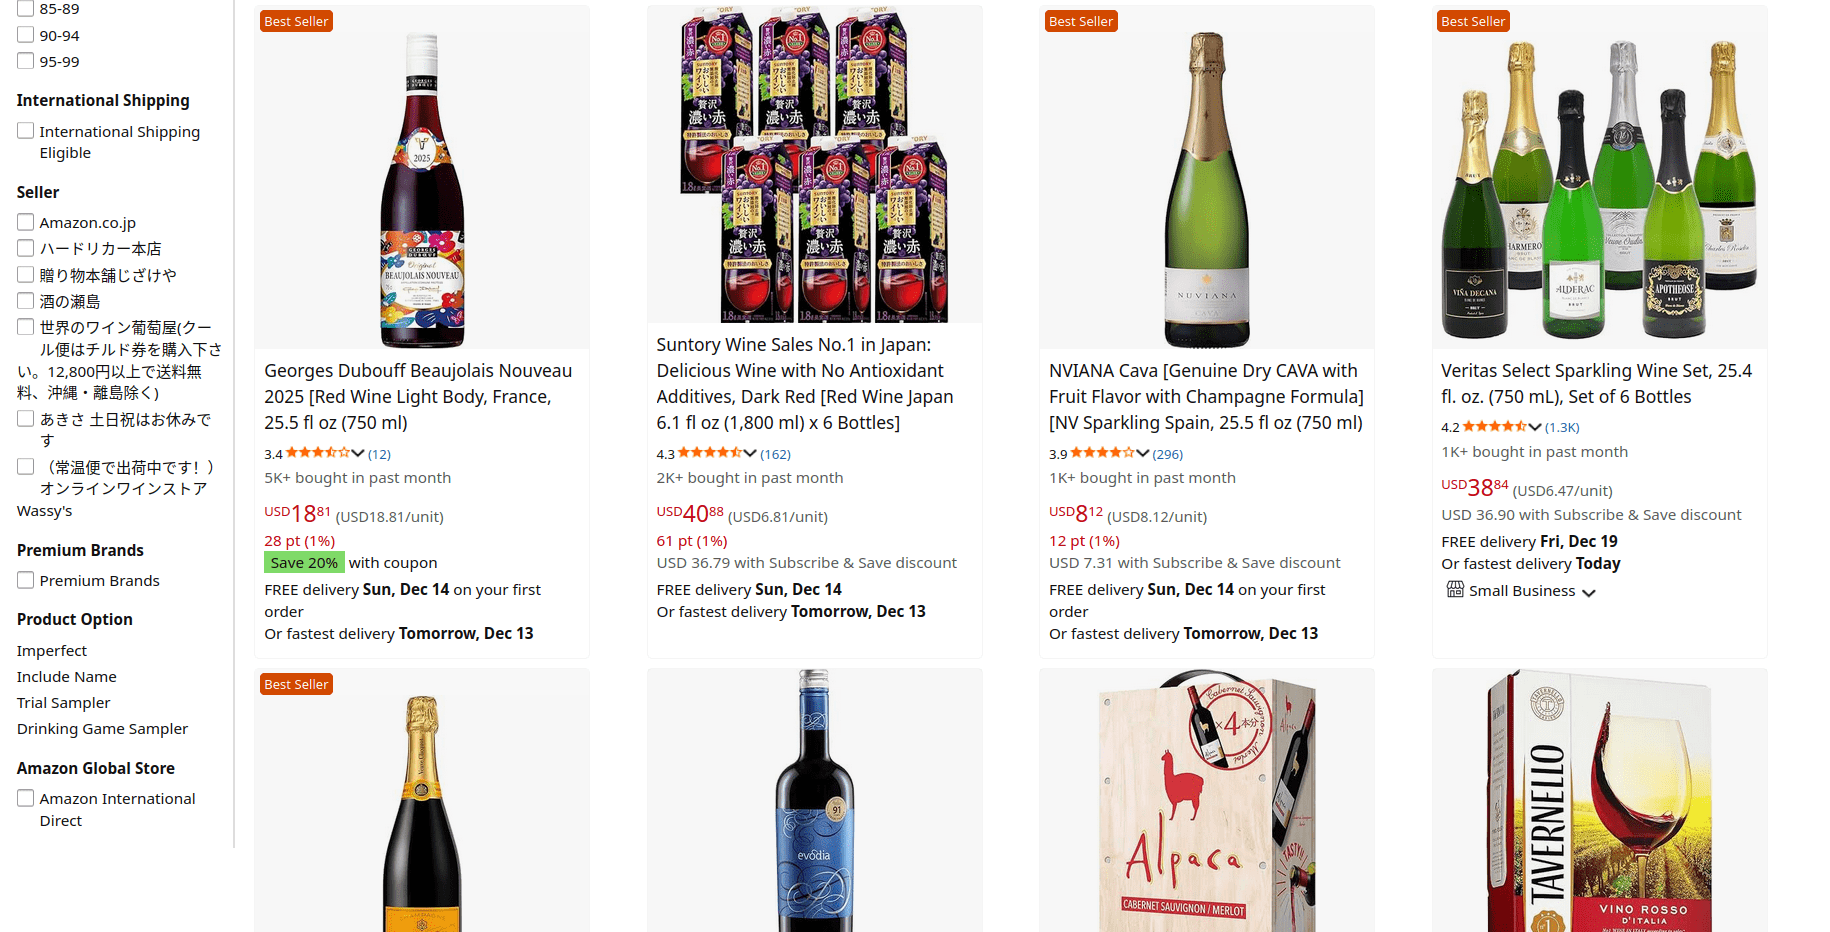This screenshot has width=1830, height=932.
Task: Enable the Amazon.co.jp seller filter
Action: pyautogui.click(x=26, y=222)
